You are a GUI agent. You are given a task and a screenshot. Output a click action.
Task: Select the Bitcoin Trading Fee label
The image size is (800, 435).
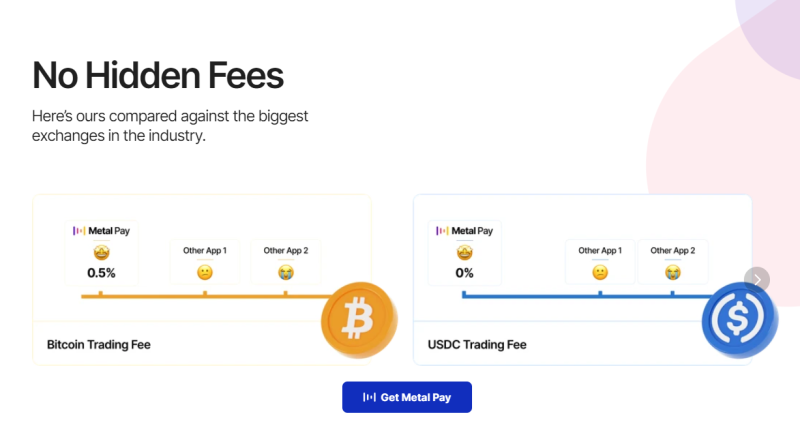[x=98, y=345]
